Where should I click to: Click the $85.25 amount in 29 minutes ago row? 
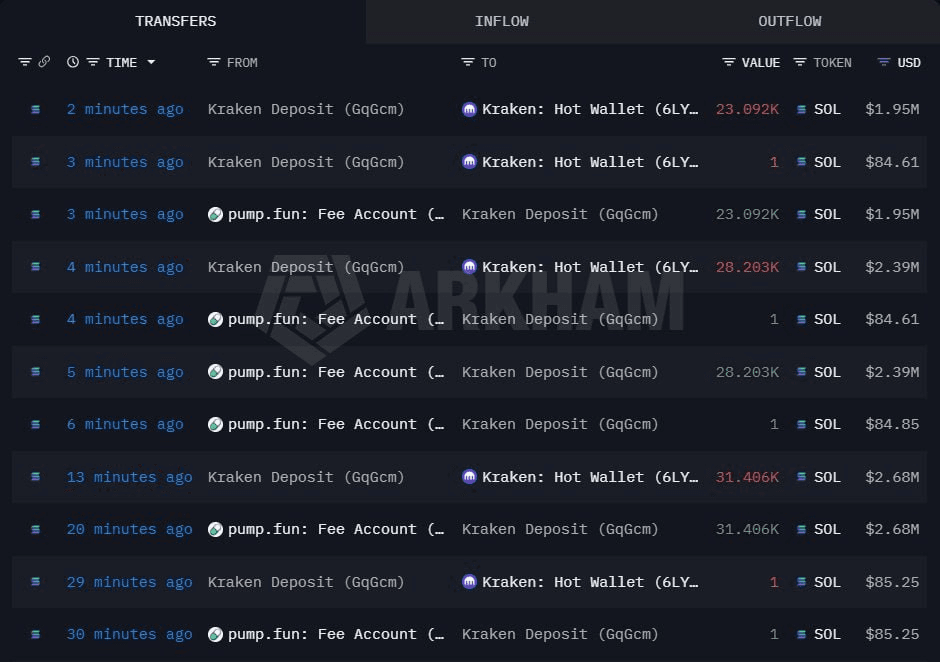tap(892, 582)
